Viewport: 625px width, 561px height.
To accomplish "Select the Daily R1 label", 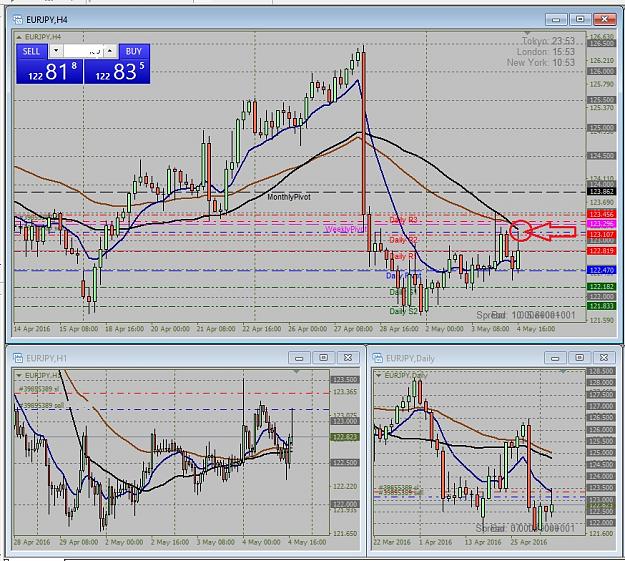I will coord(403,256).
